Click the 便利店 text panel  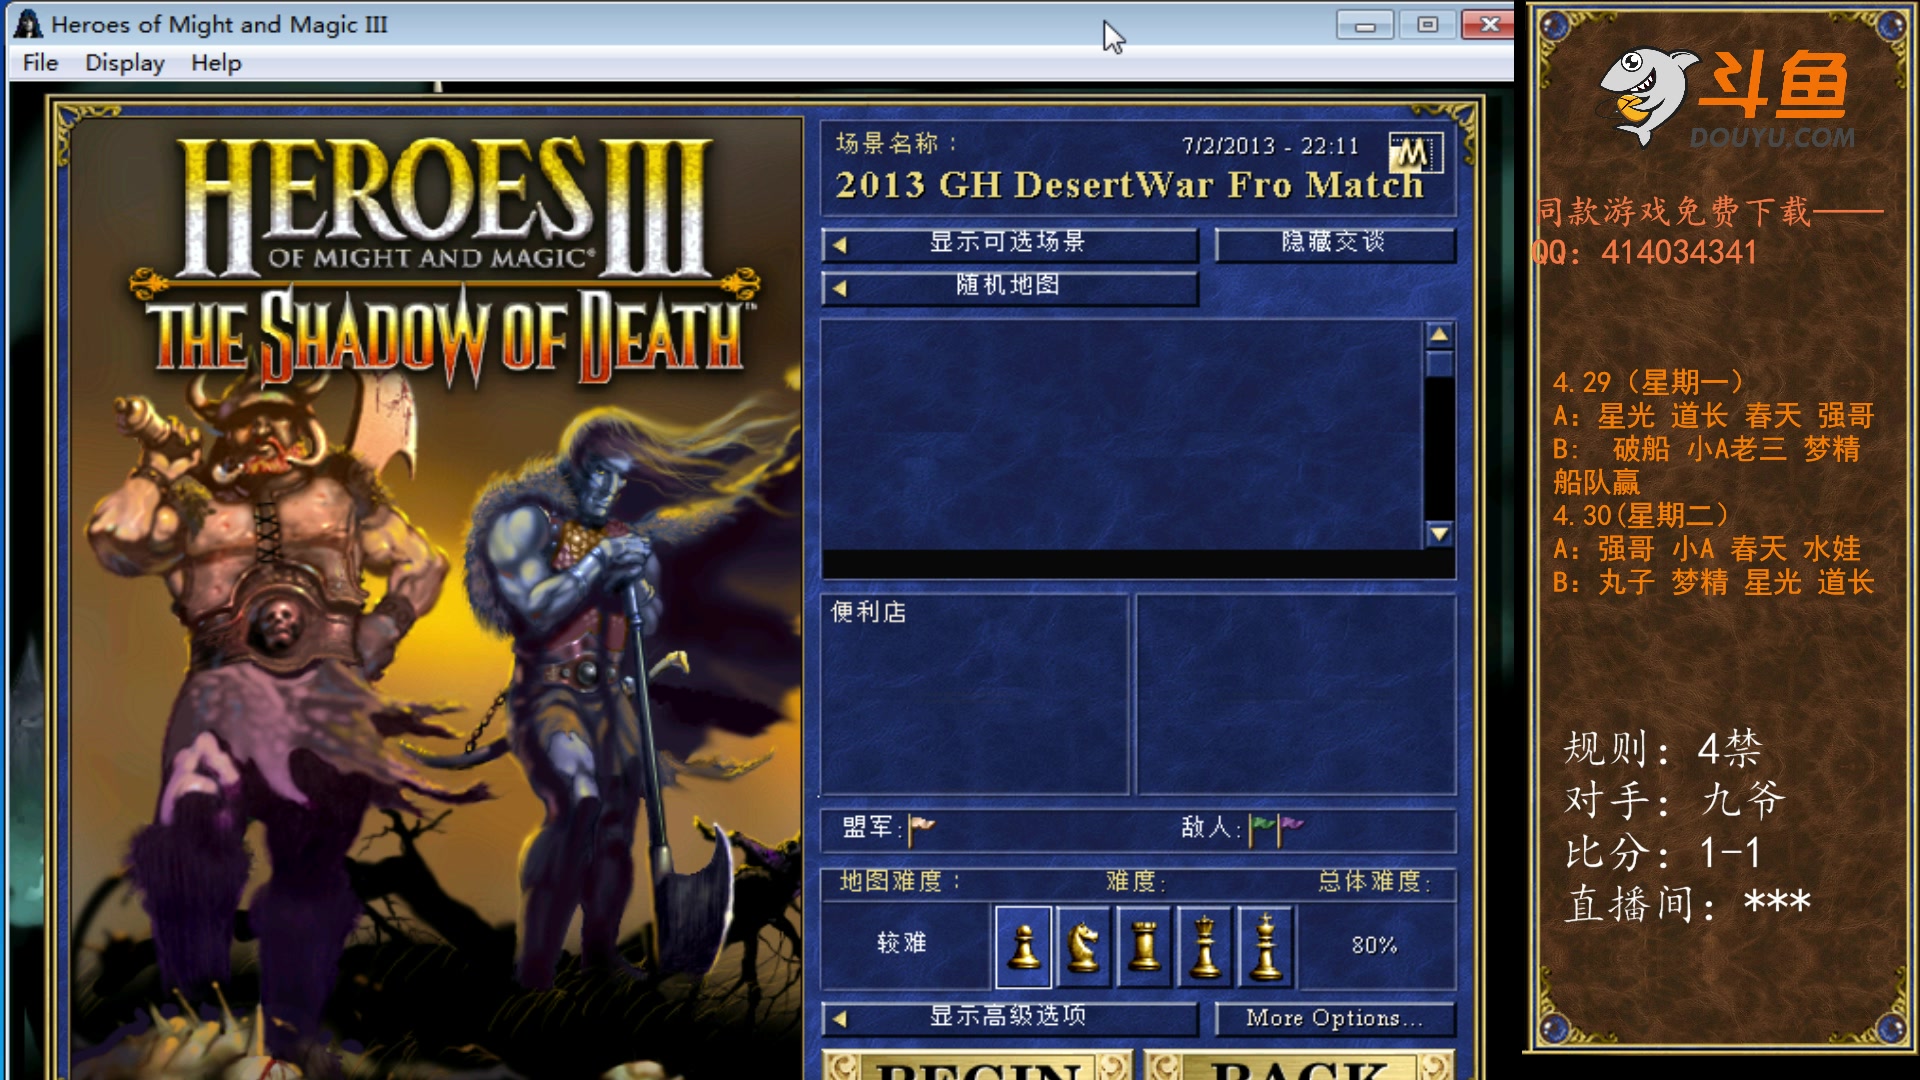click(x=975, y=695)
